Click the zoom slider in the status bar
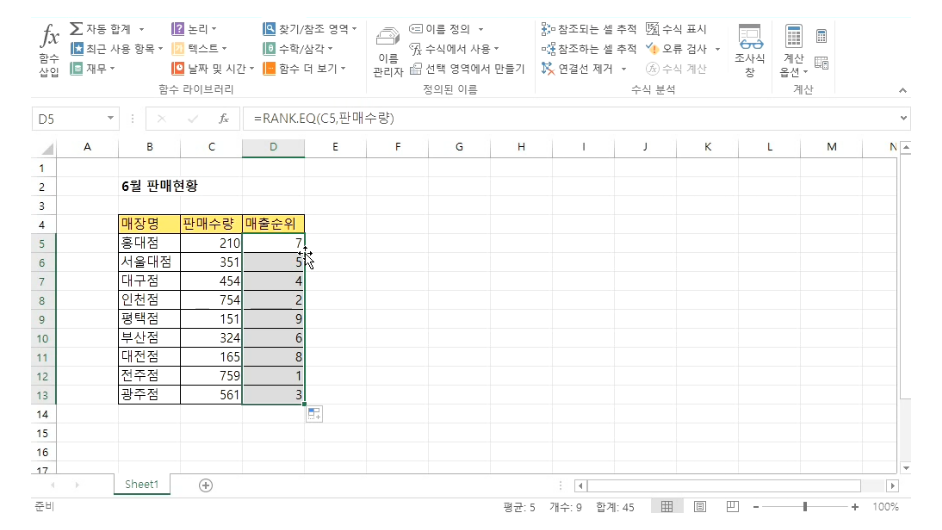Viewport: 942px width, 530px height. [804, 507]
